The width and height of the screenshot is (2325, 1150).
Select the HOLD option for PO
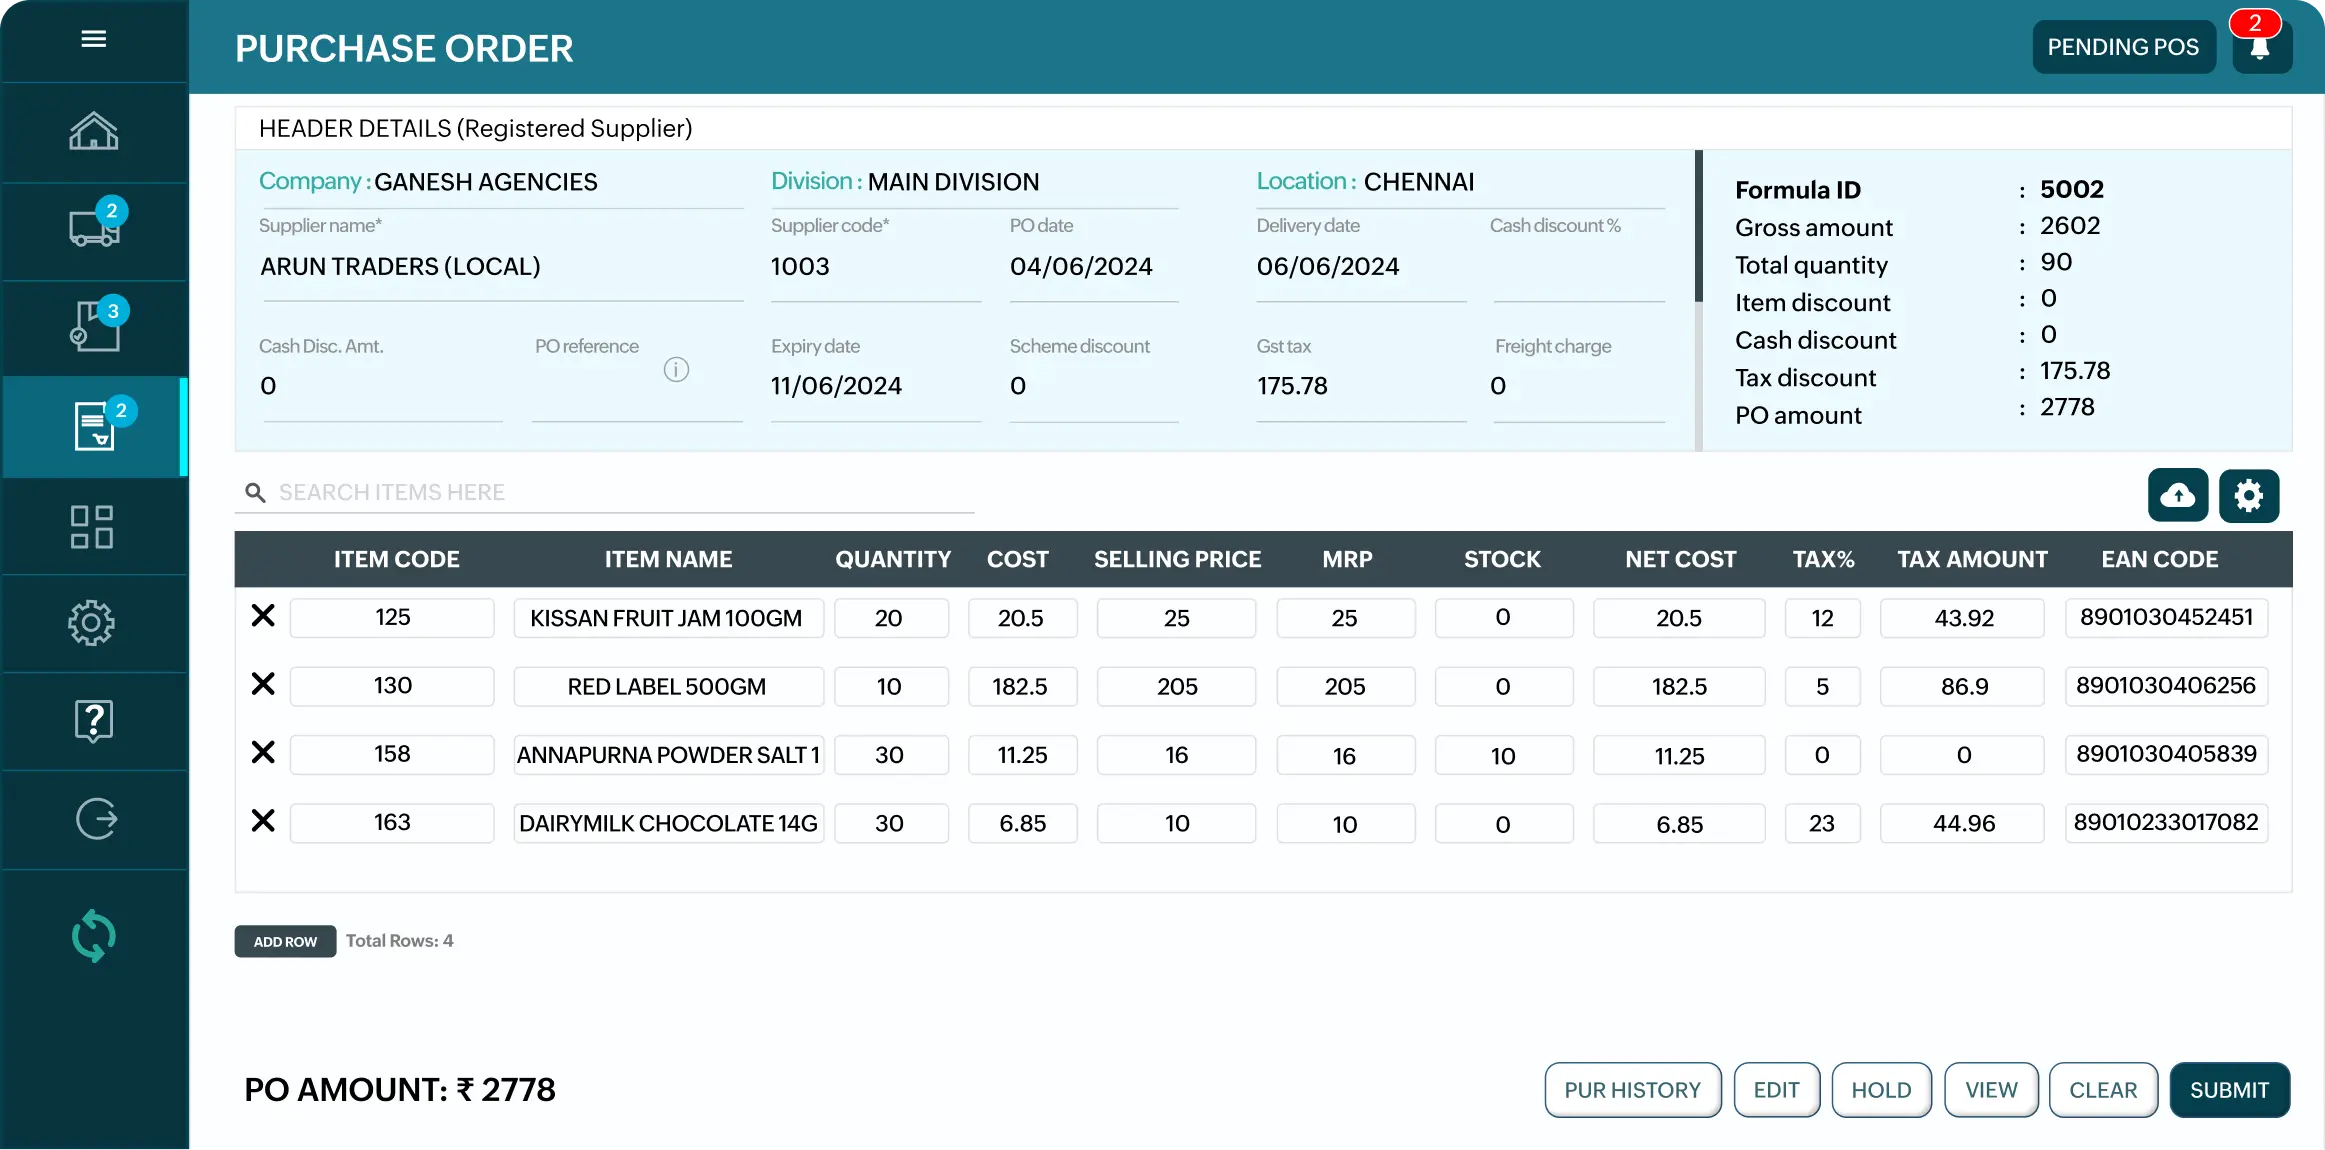(x=1882, y=1088)
